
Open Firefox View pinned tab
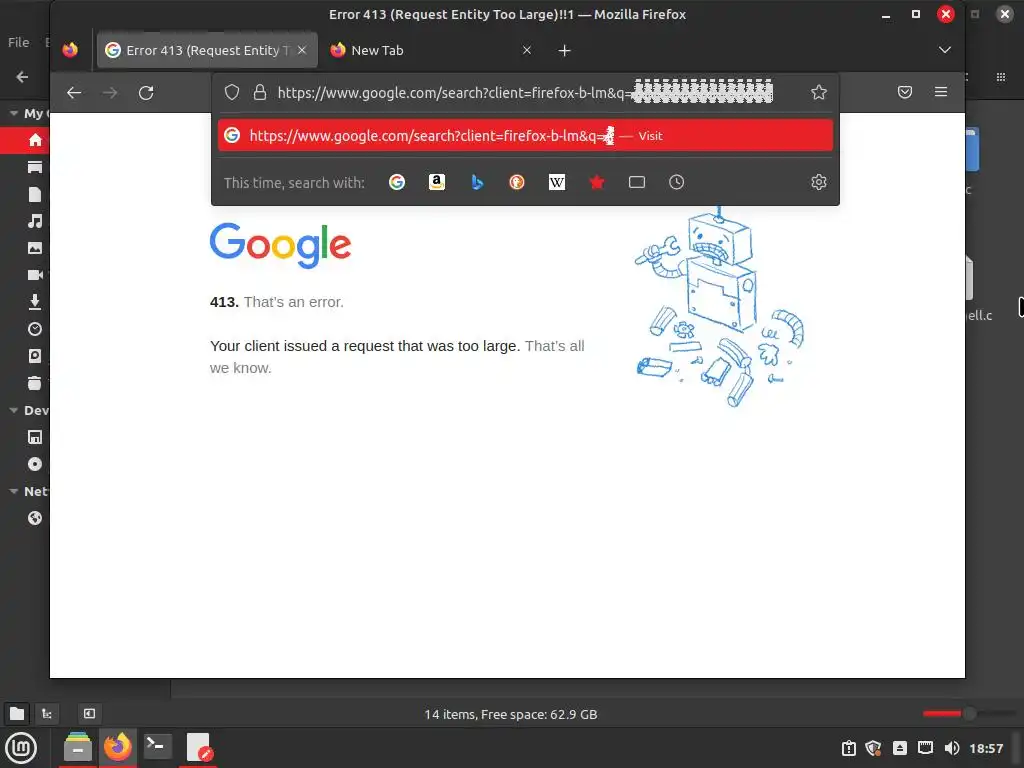point(70,50)
